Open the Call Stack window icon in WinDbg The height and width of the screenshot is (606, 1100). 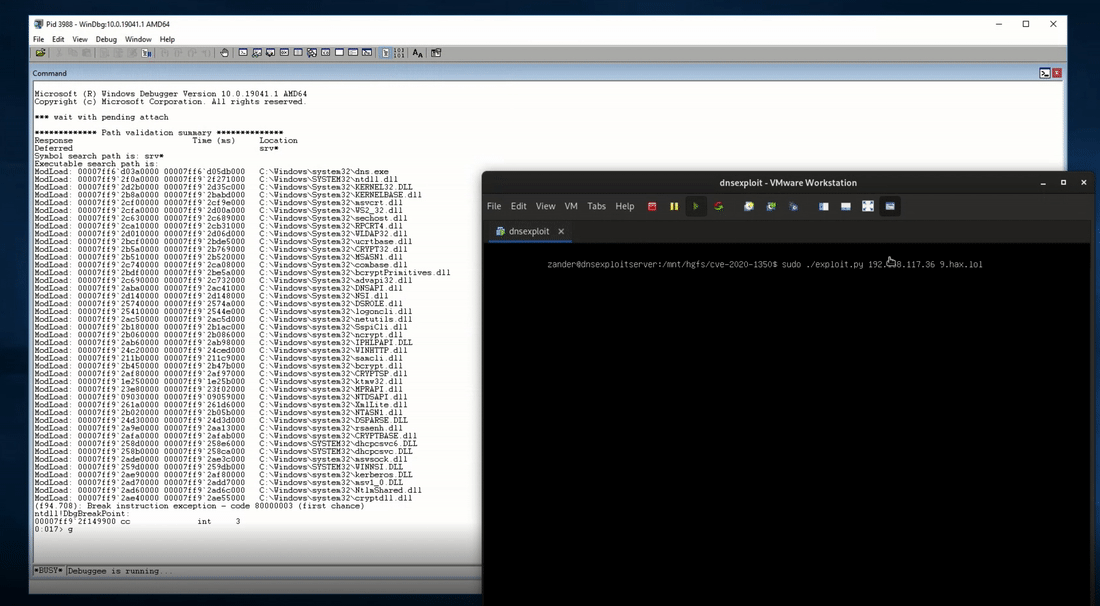click(311, 53)
